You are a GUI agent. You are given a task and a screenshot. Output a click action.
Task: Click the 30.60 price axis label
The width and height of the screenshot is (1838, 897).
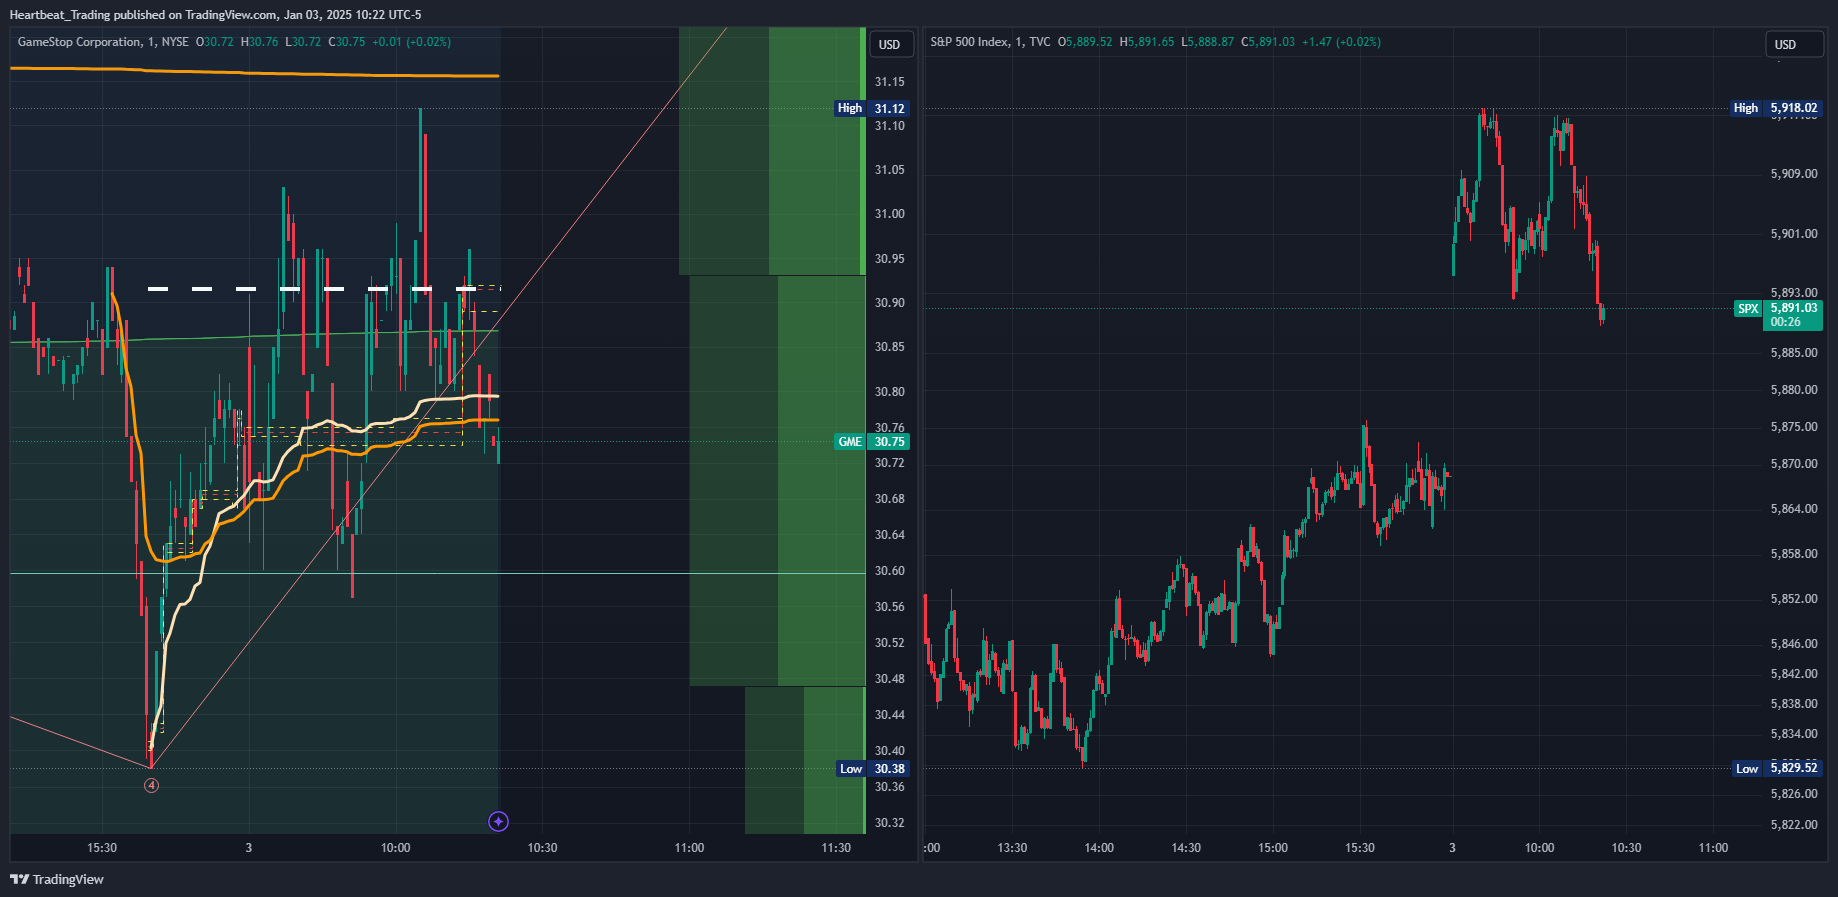889,571
